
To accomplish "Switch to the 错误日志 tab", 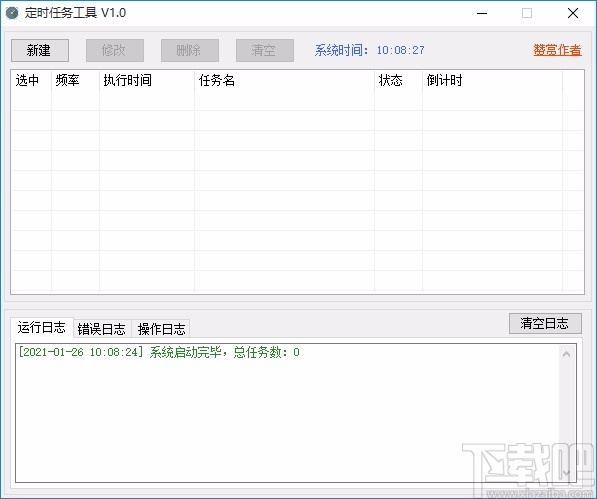I will tap(102, 329).
